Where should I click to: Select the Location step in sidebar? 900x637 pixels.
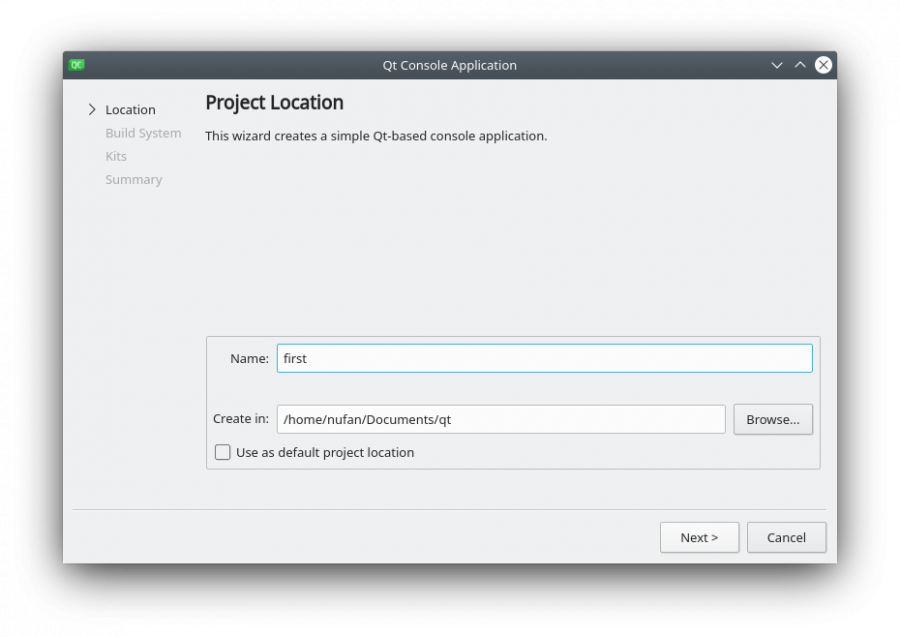point(130,110)
